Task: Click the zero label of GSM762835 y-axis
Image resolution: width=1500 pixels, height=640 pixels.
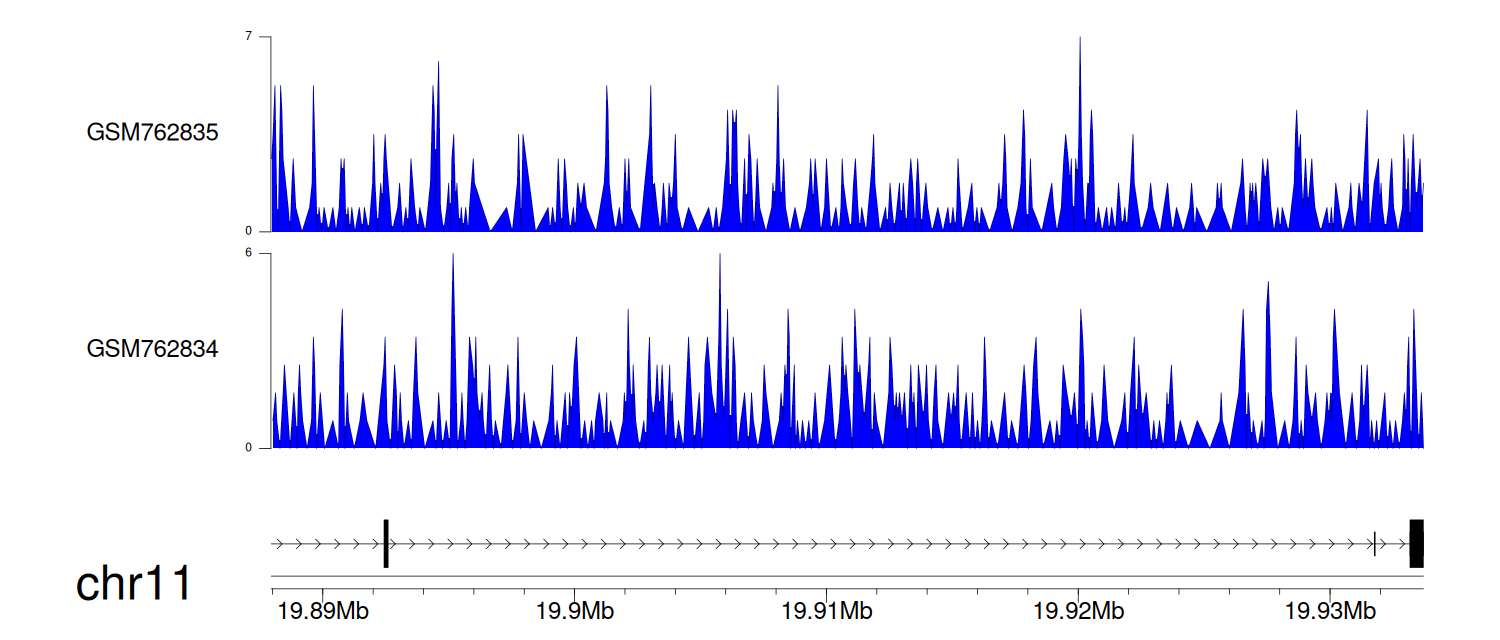Action: pyautogui.click(x=249, y=231)
